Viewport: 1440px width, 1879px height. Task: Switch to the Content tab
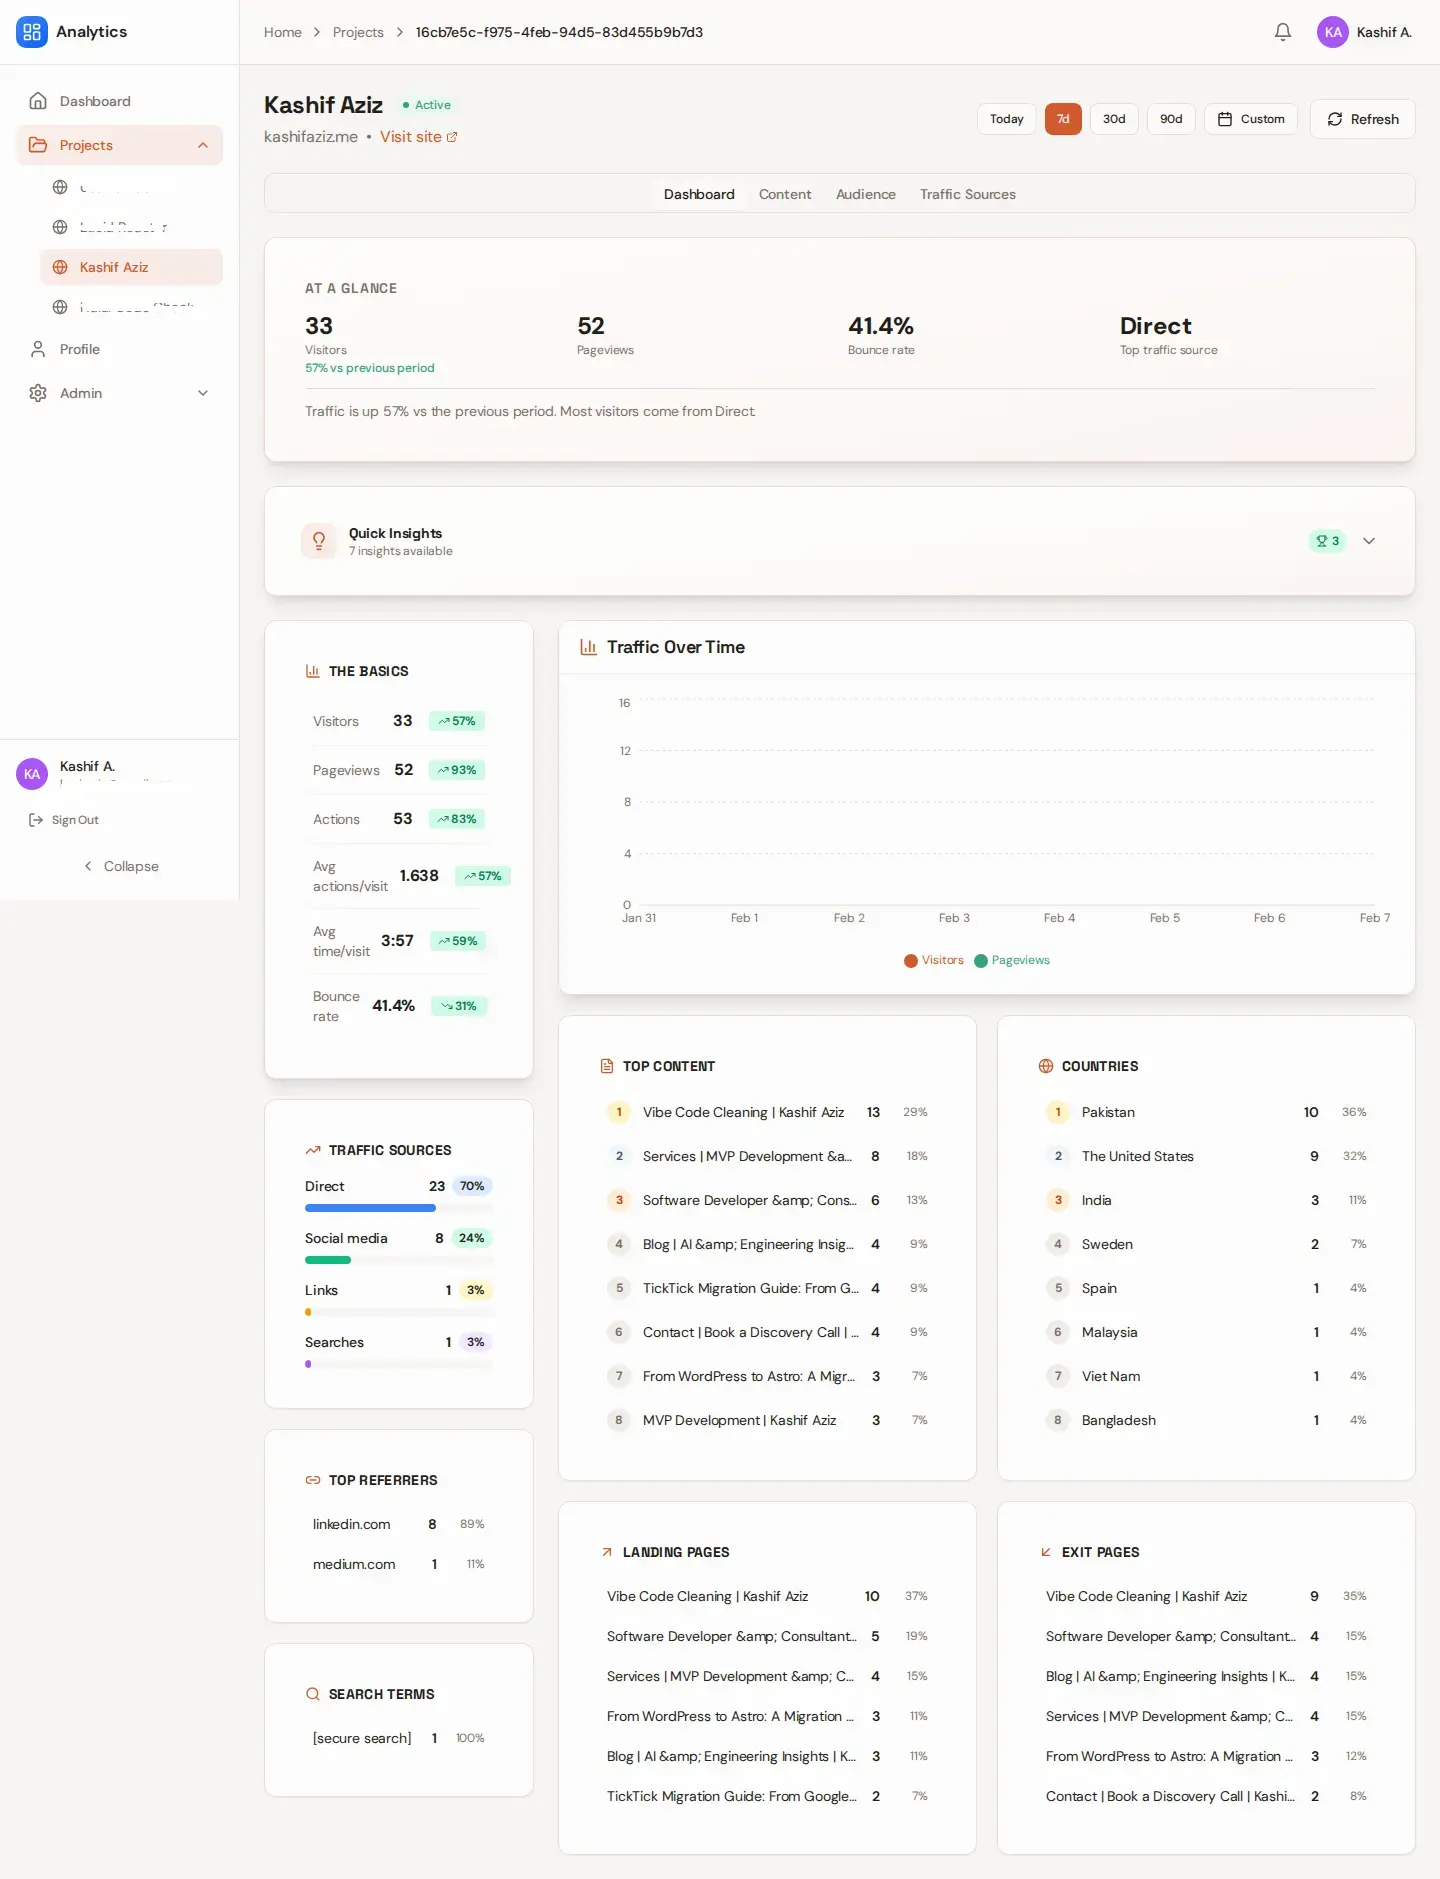click(x=785, y=194)
